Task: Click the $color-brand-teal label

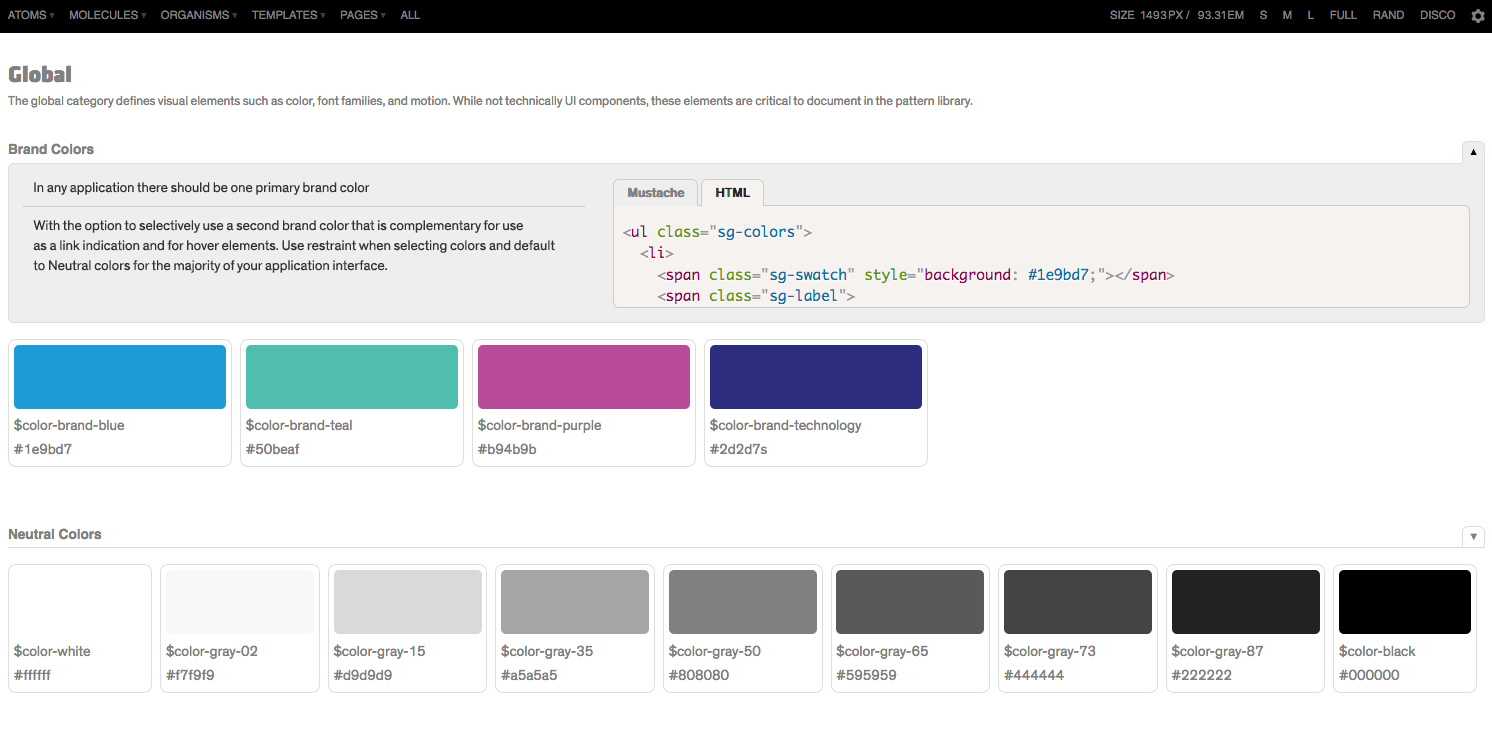Action: tap(299, 425)
